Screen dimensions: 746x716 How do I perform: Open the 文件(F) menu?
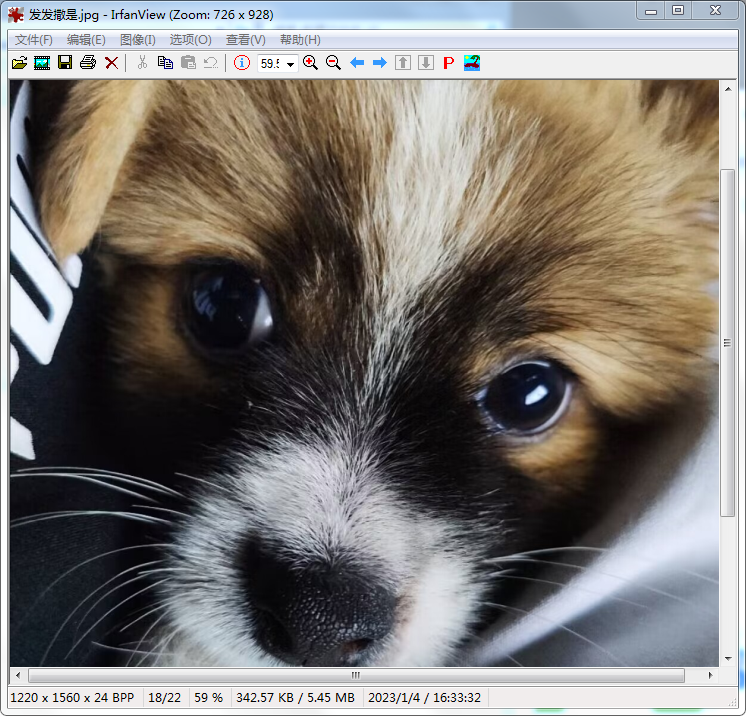tap(34, 39)
